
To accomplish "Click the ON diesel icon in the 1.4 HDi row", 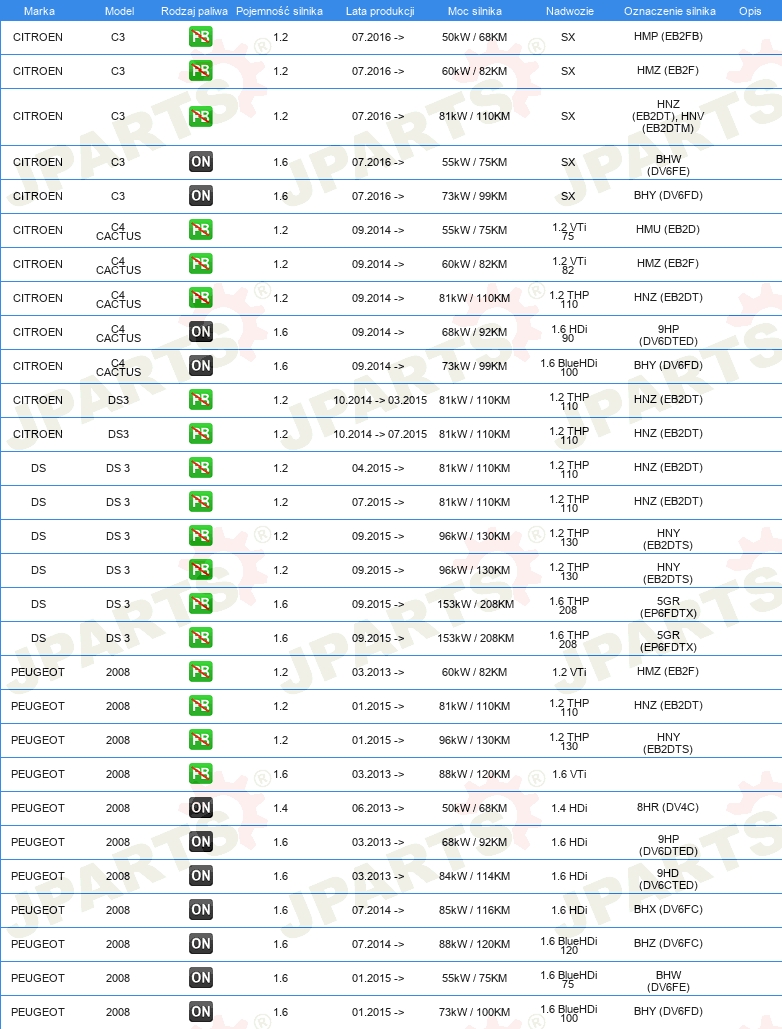I will (201, 808).
